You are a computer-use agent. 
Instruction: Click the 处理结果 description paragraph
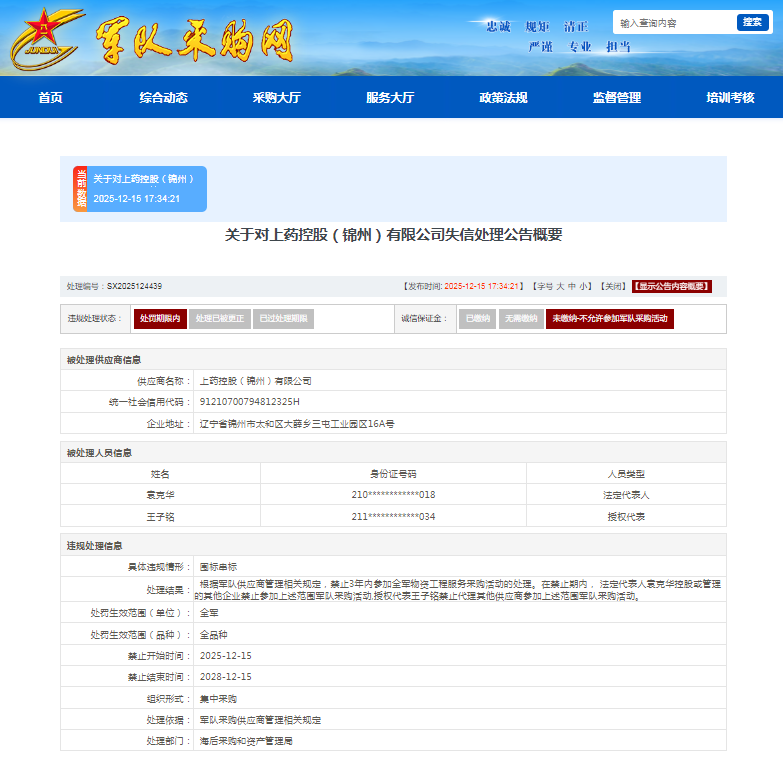click(x=457, y=590)
